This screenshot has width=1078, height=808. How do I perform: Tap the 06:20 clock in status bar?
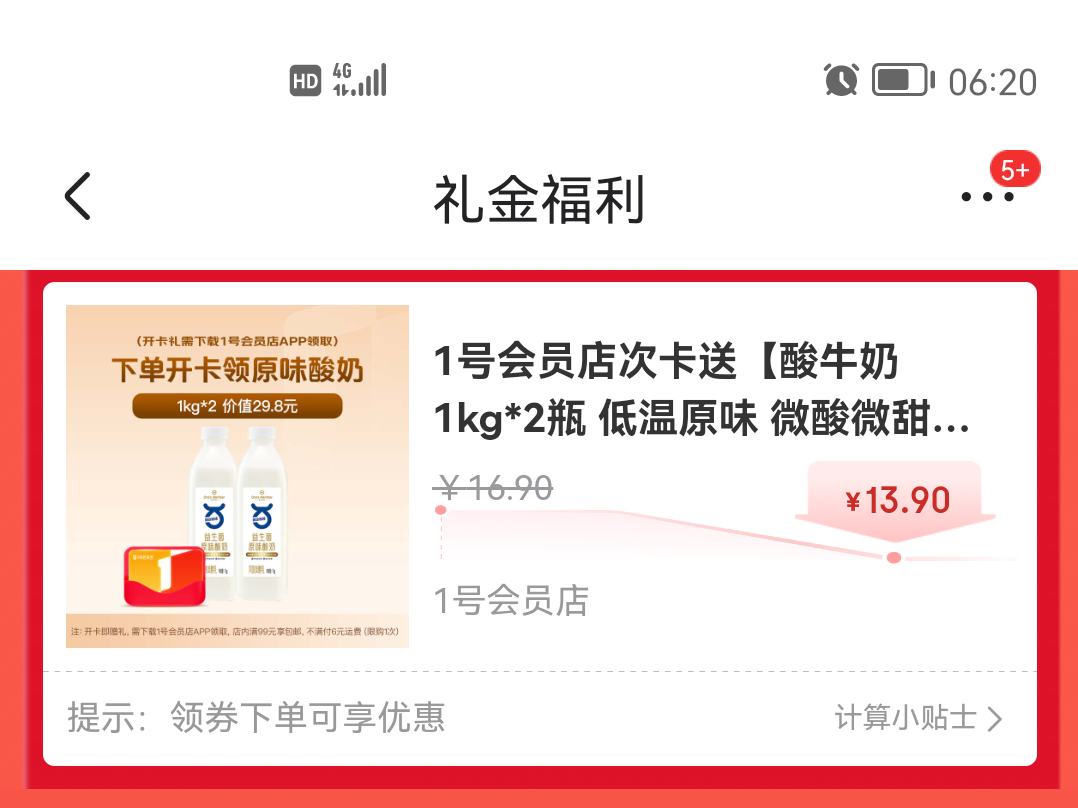click(x=993, y=82)
